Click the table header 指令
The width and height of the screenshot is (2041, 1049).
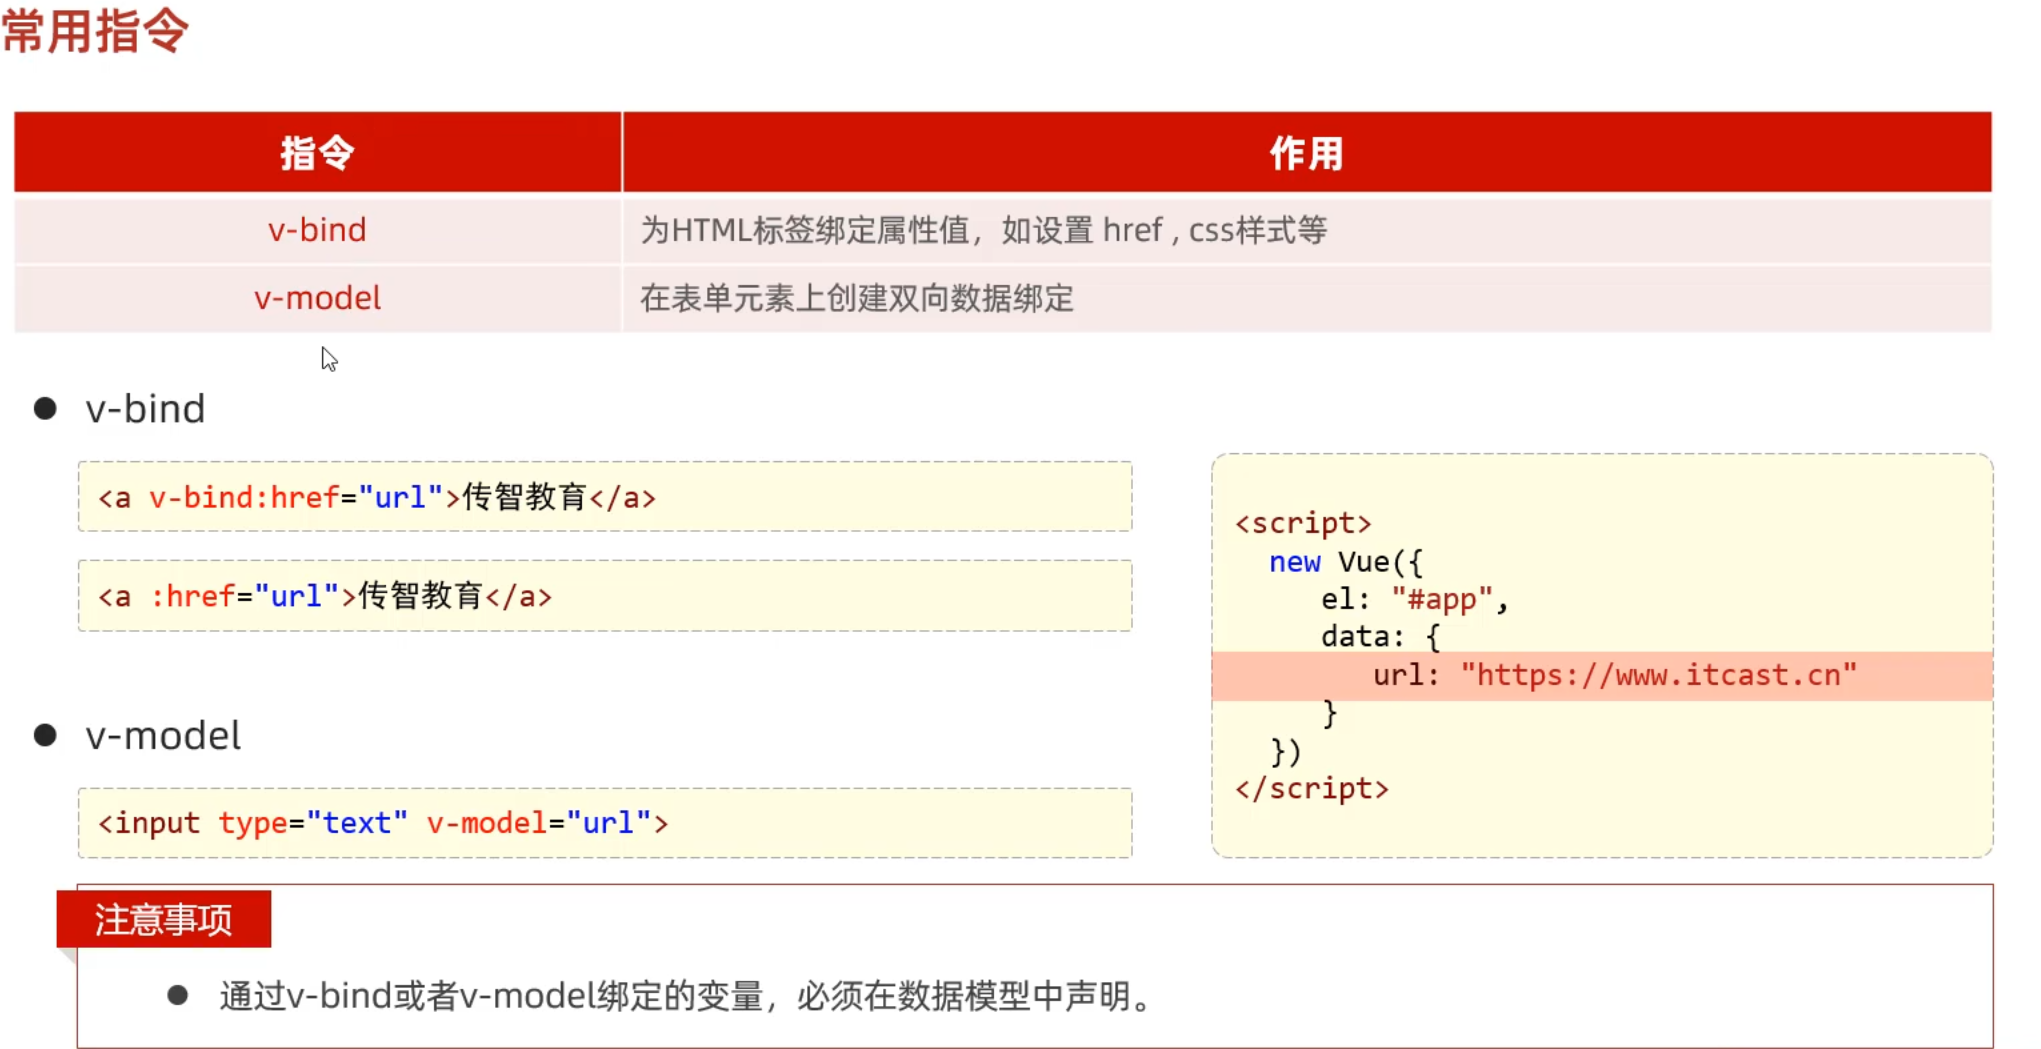[x=317, y=152]
